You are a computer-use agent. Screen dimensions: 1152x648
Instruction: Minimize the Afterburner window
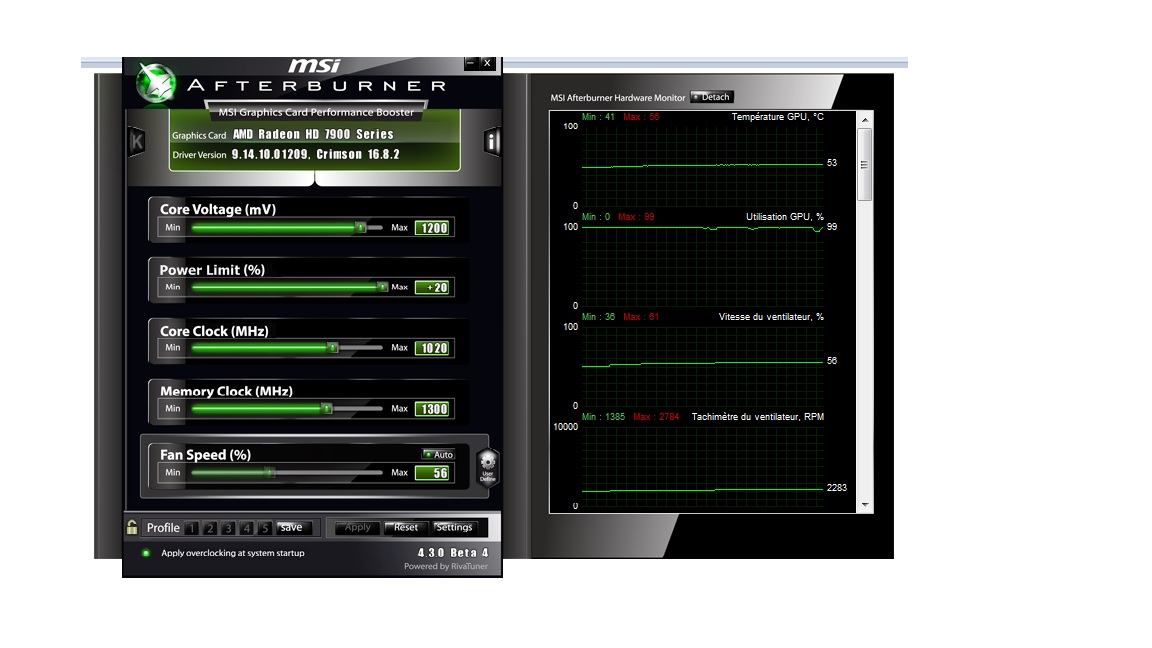[x=471, y=63]
